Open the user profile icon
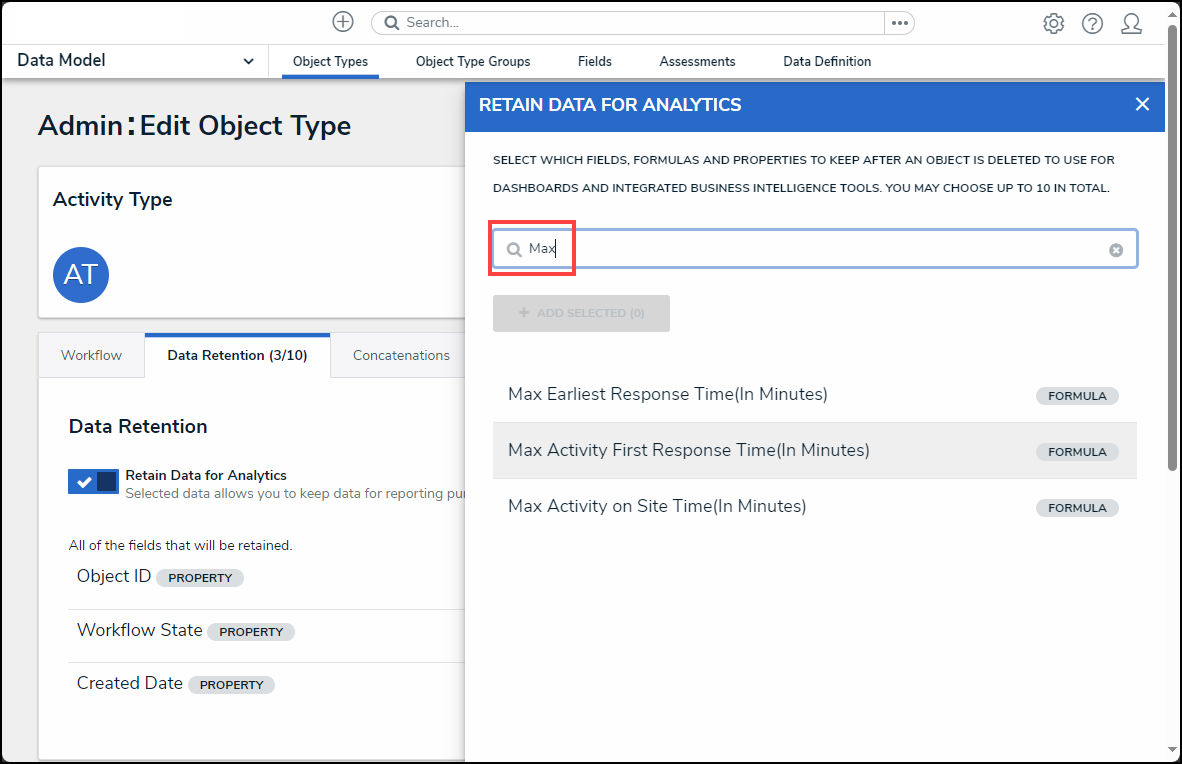The width and height of the screenshot is (1182, 764). click(1131, 23)
